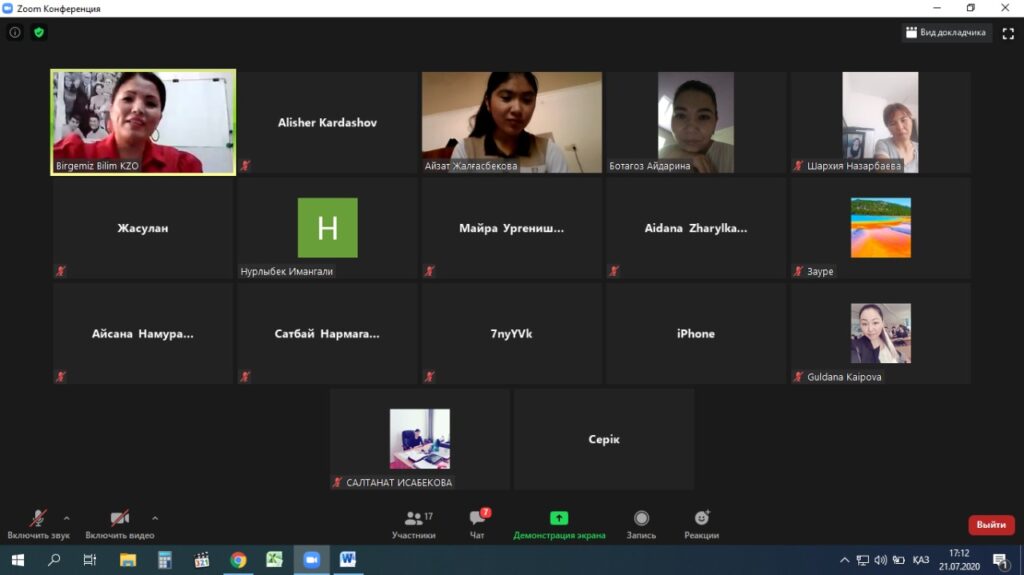Image resolution: width=1024 pixels, height=575 pixels.
Task: Open Windows notification center icon
Action: point(1000,560)
